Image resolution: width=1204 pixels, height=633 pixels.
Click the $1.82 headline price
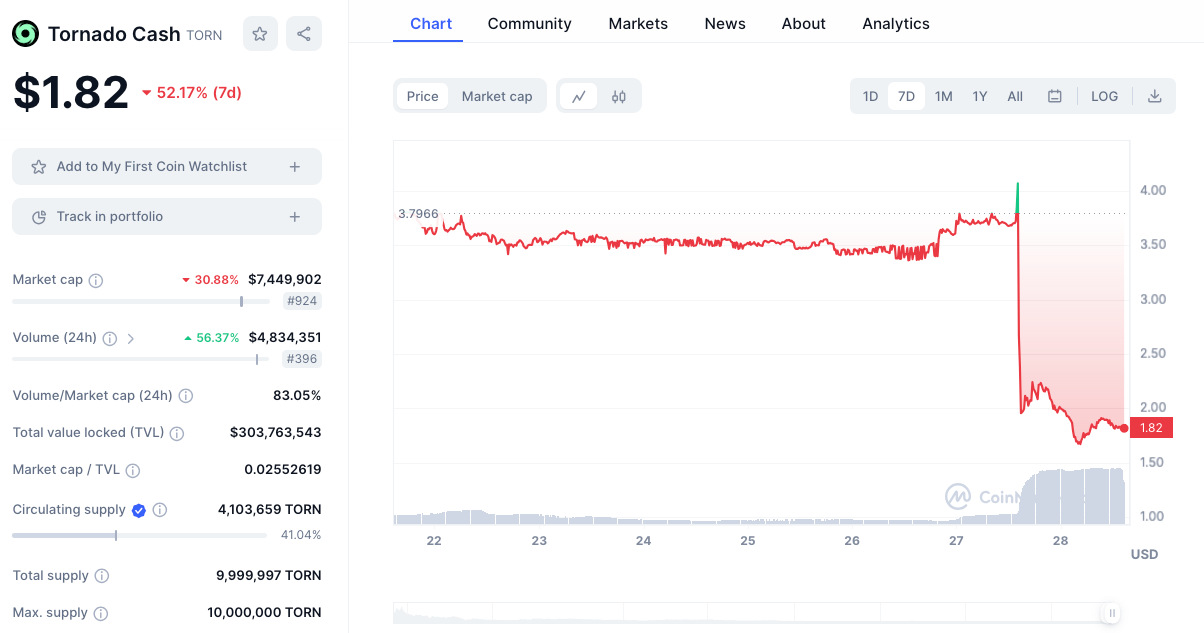tap(71, 93)
